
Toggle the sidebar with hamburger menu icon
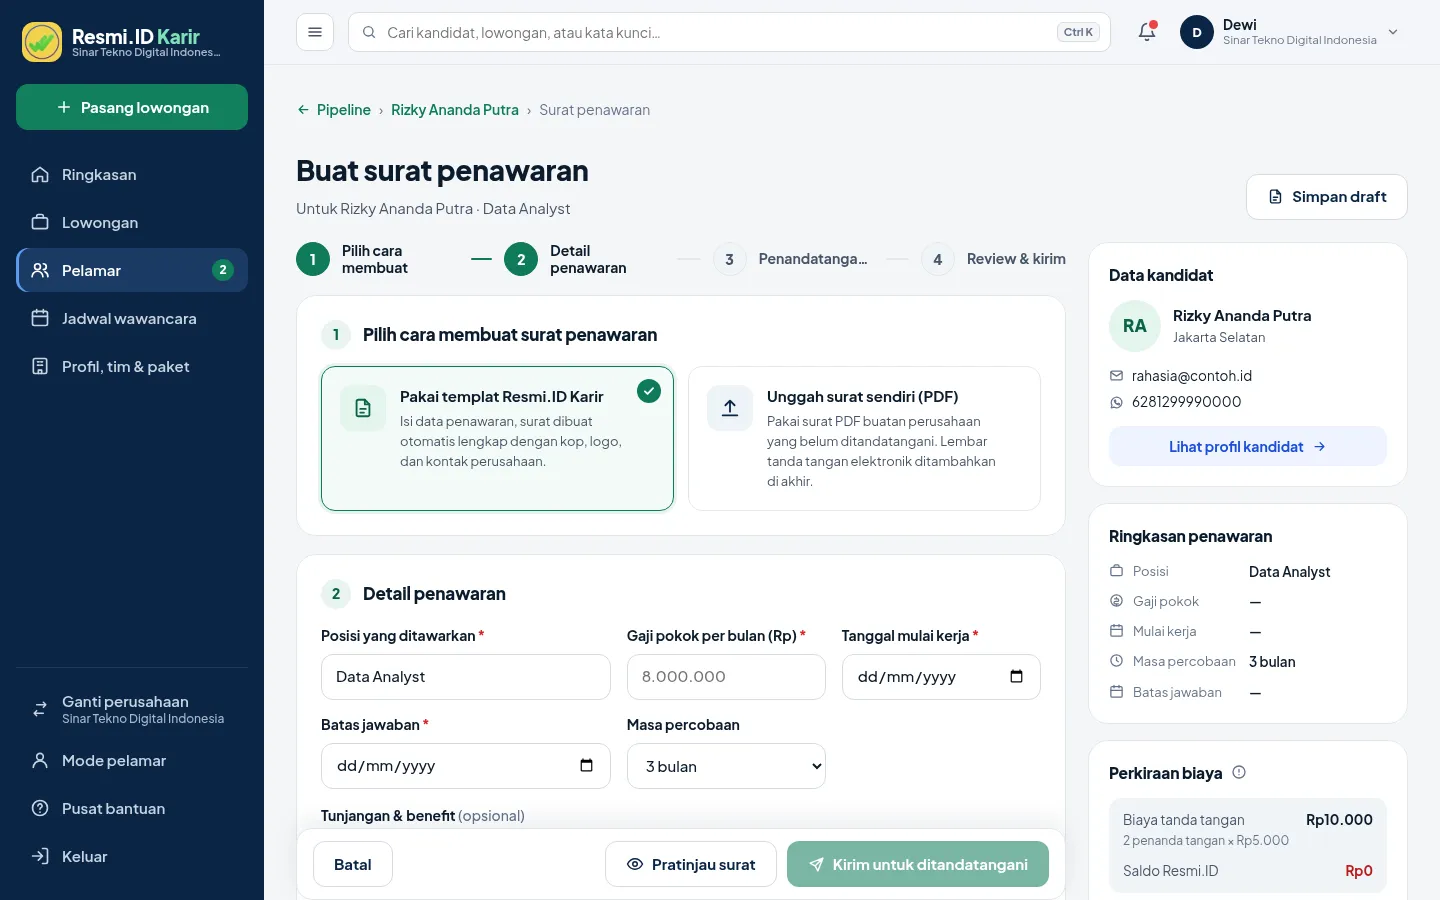click(315, 32)
